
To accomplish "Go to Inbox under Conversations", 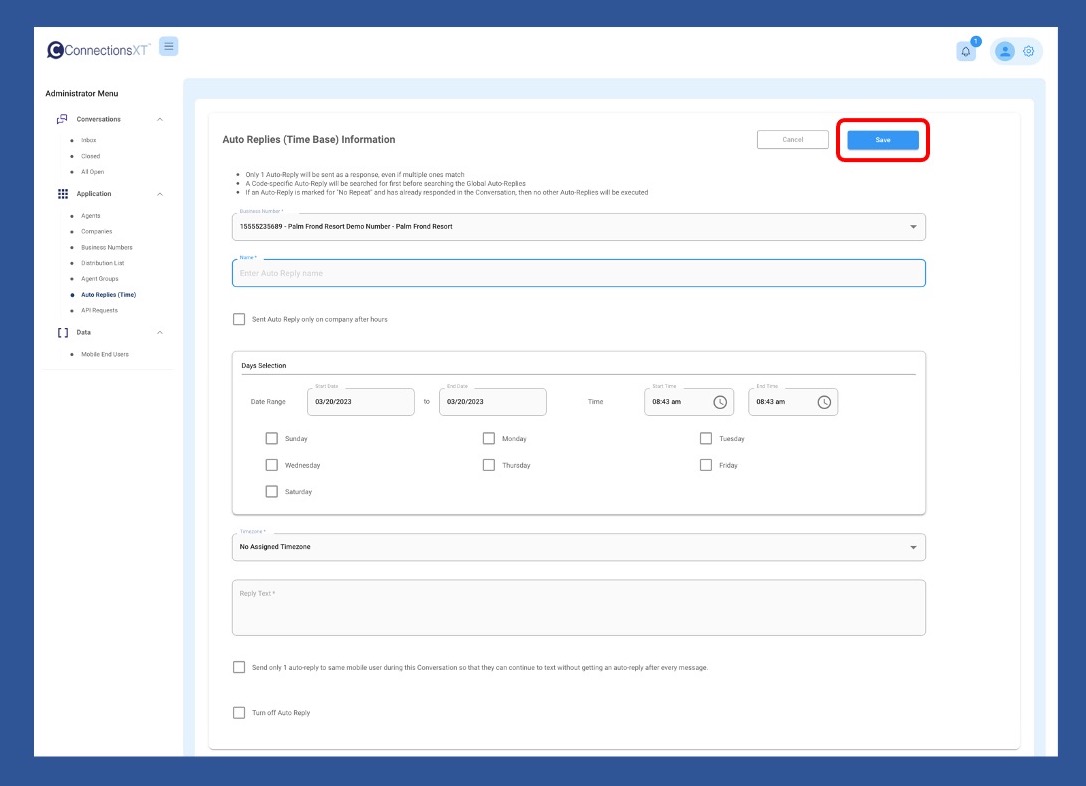I will point(89,140).
